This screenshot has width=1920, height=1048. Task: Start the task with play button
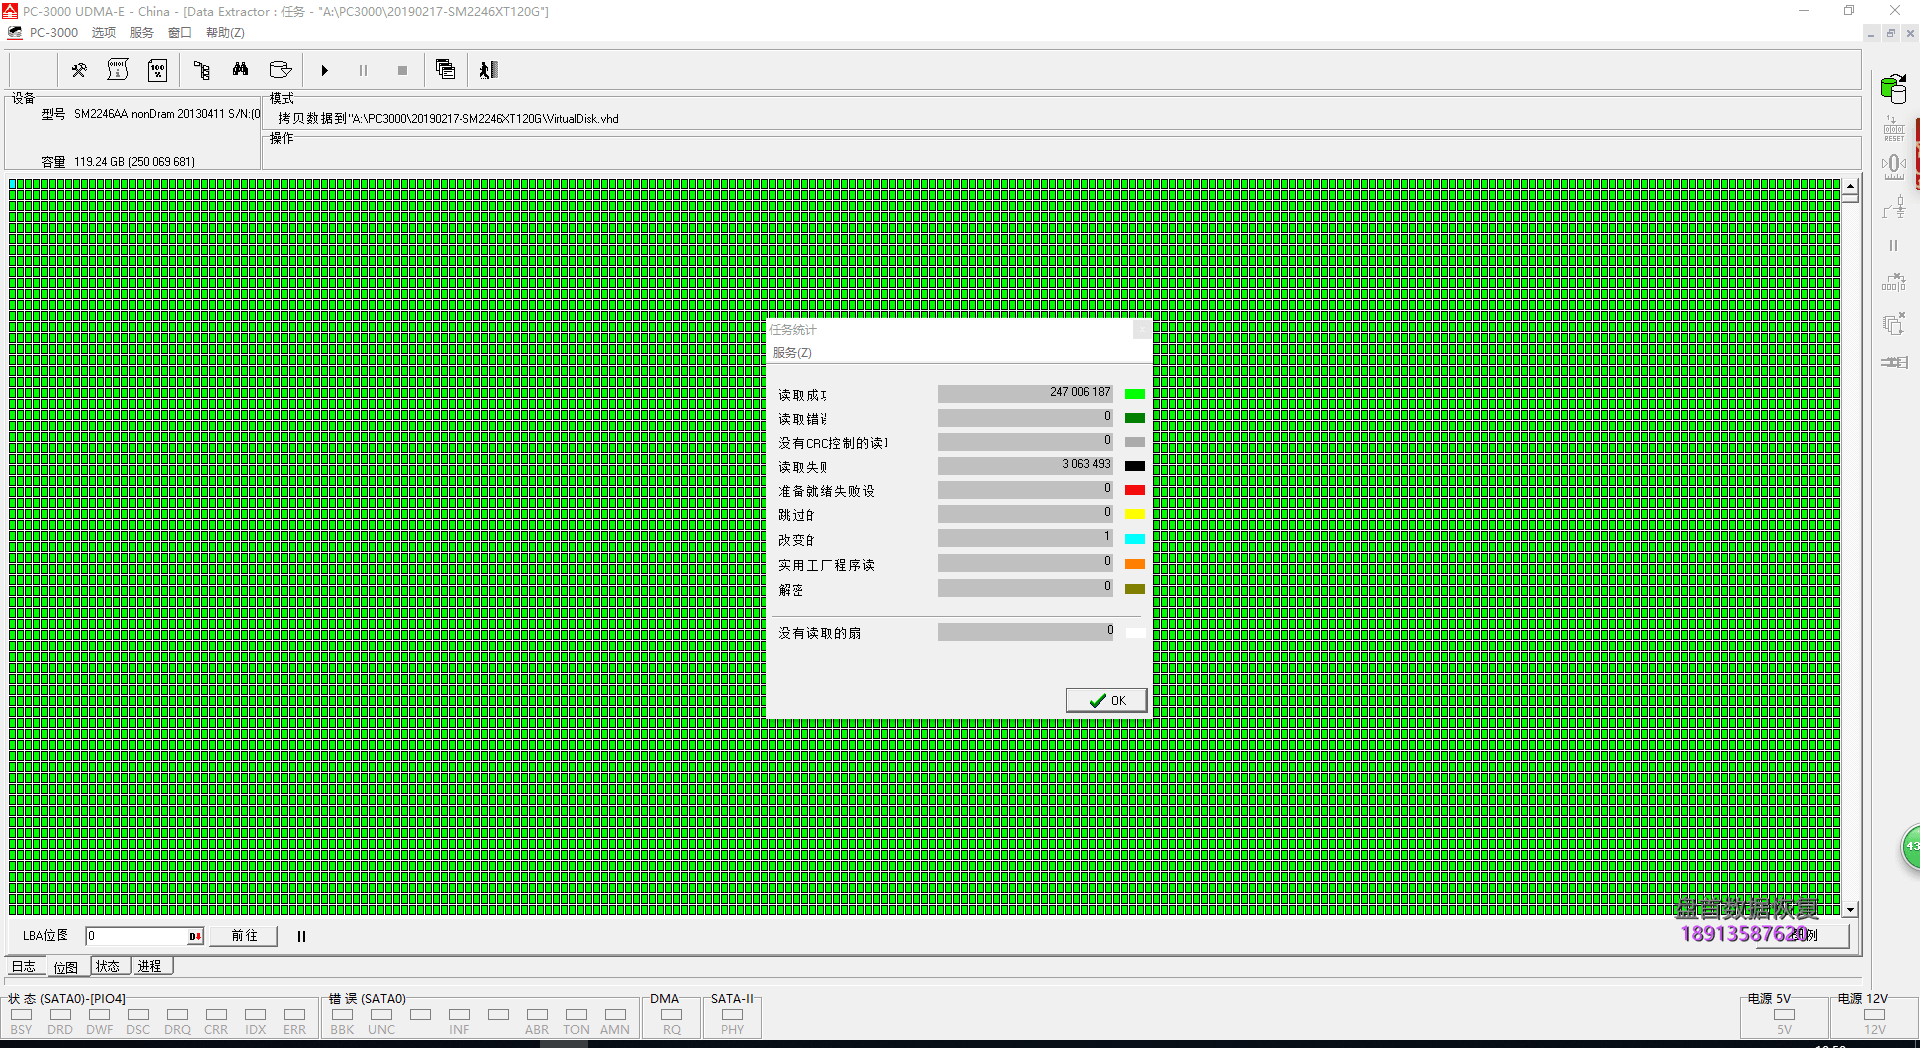324,71
